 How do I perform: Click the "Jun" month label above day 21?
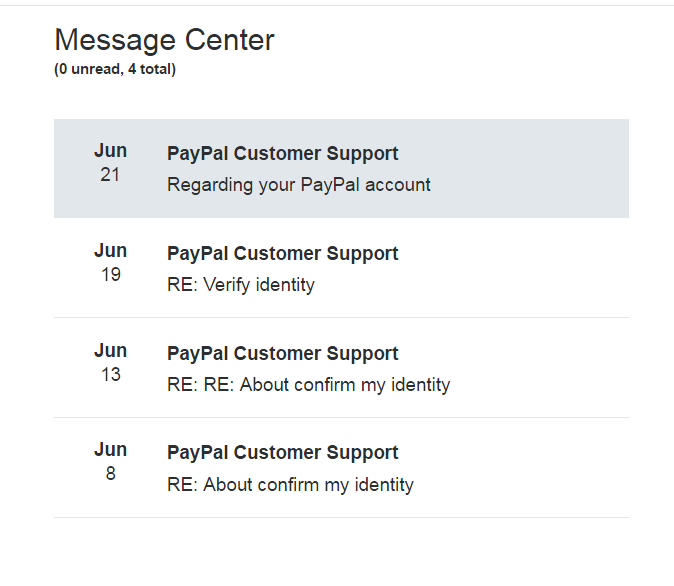click(110, 151)
